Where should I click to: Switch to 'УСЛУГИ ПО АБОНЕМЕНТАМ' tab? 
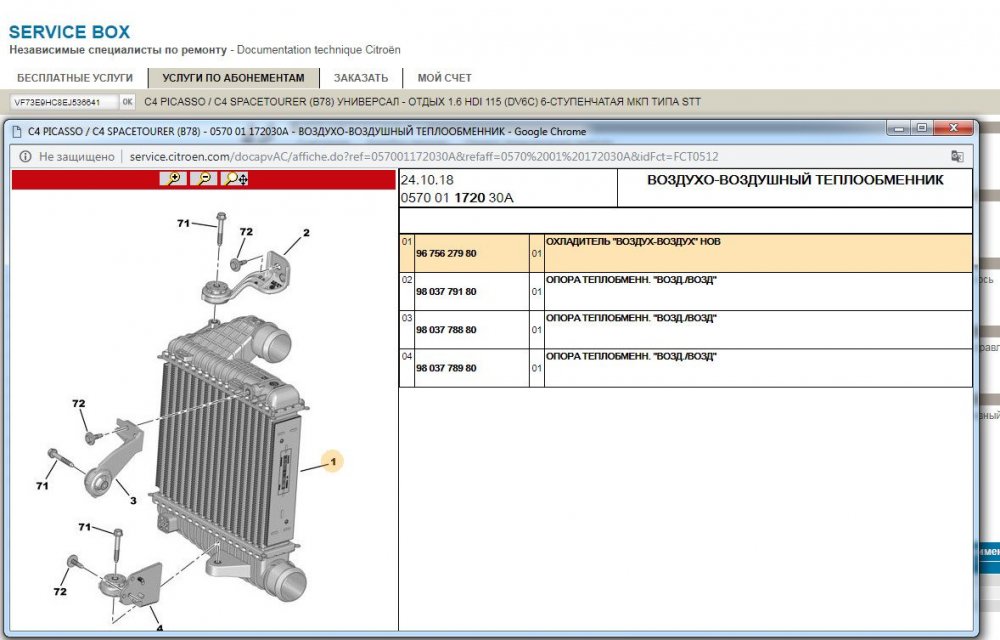233,77
